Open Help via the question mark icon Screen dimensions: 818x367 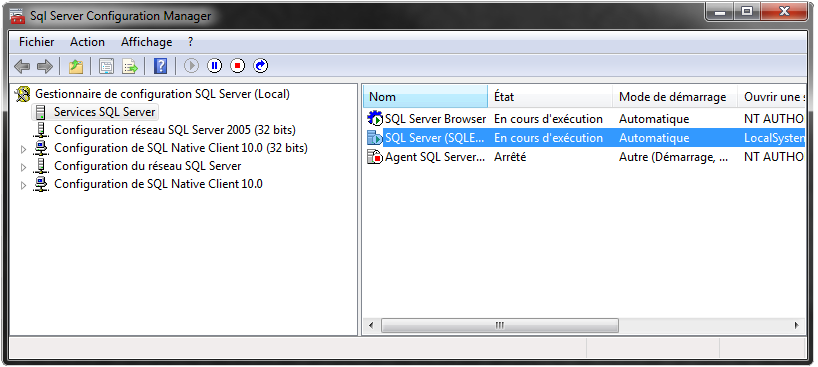(161, 66)
